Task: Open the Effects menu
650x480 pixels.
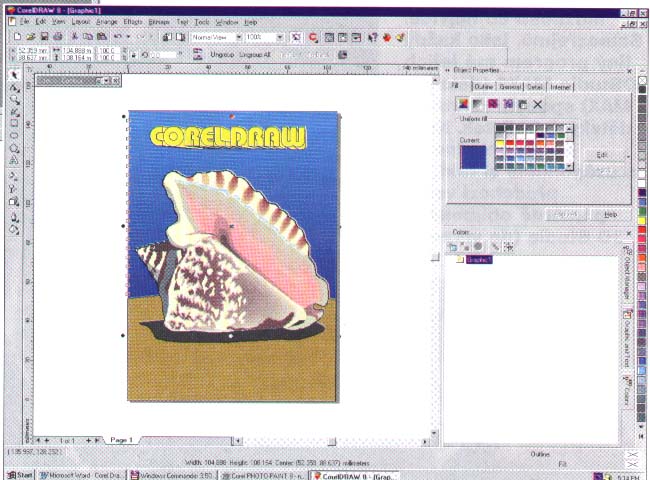Action: [x=132, y=21]
